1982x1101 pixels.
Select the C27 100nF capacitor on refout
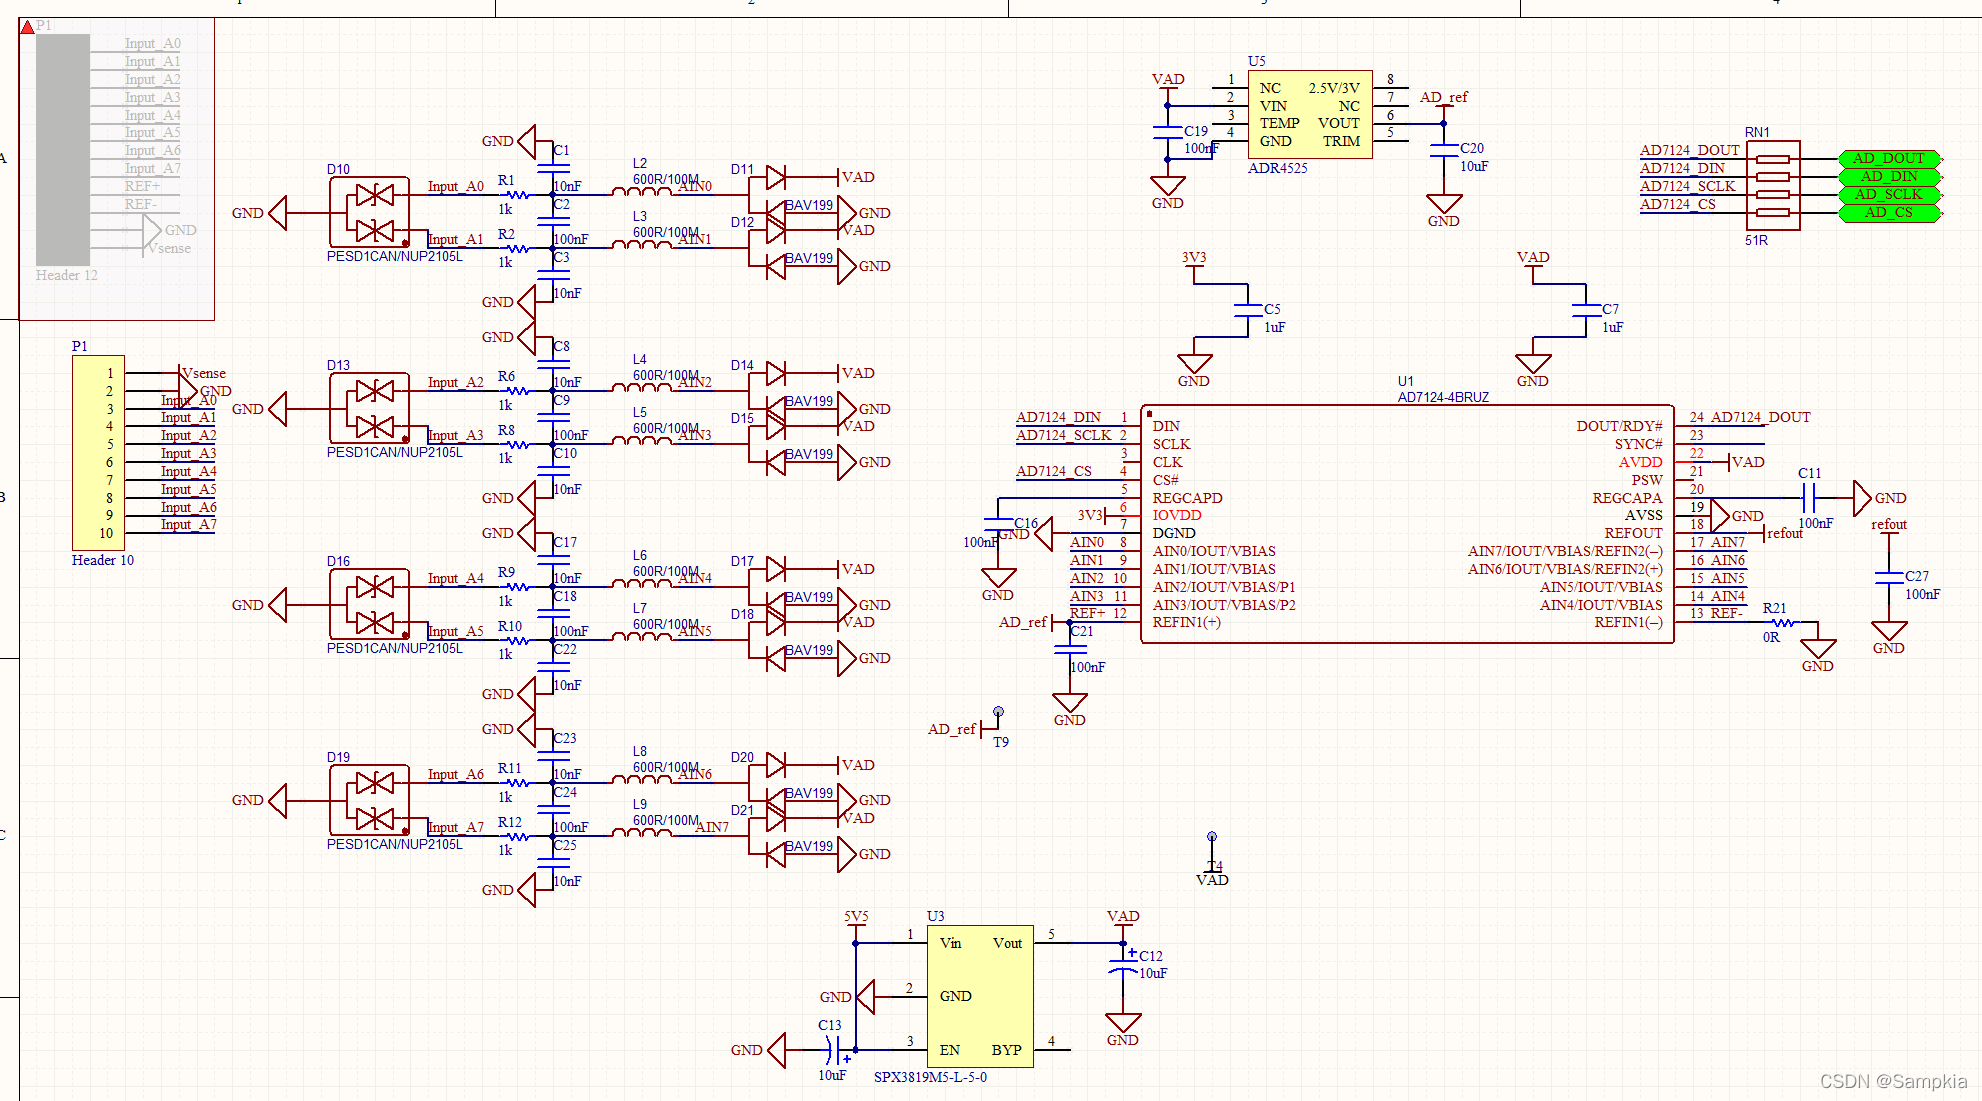[1888, 577]
